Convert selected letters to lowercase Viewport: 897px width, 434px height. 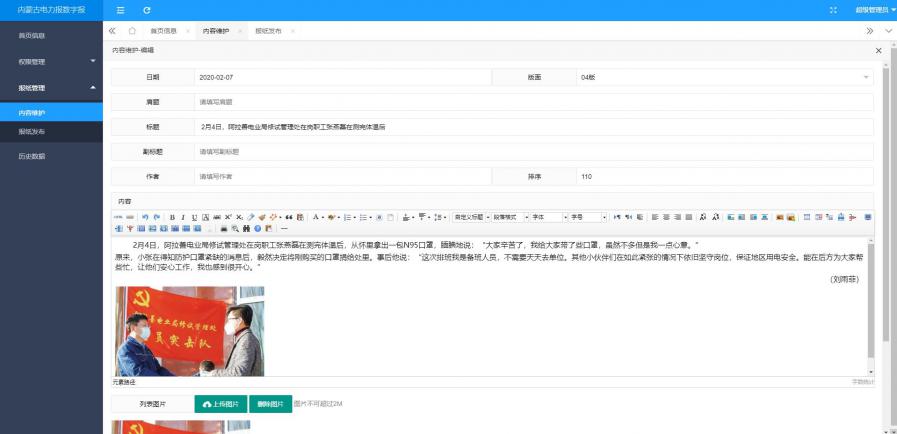715,217
